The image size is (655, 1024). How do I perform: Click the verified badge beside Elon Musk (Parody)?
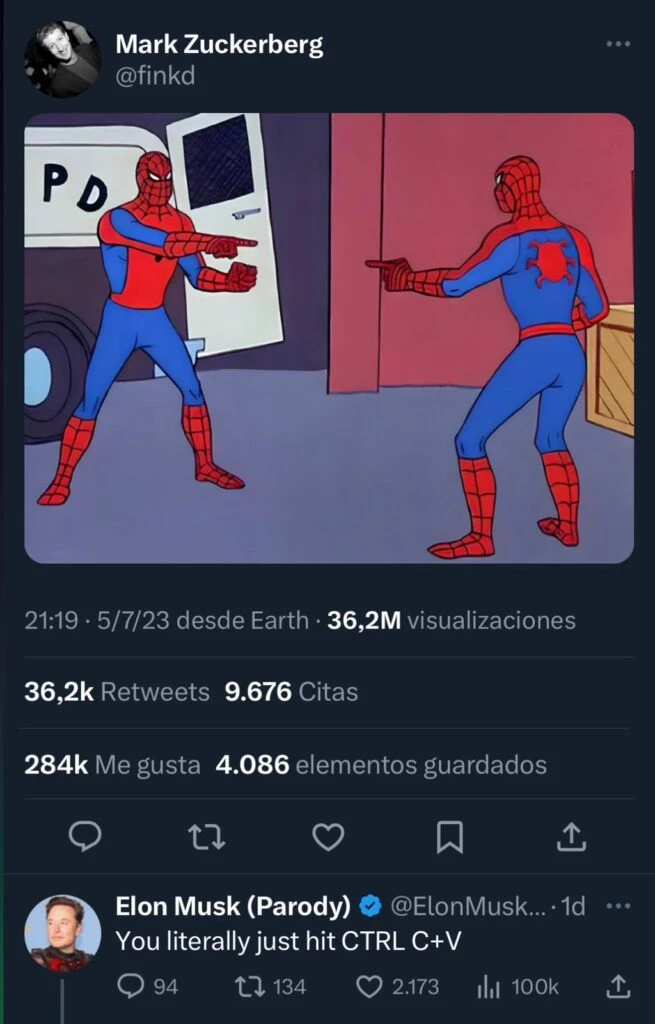(371, 906)
